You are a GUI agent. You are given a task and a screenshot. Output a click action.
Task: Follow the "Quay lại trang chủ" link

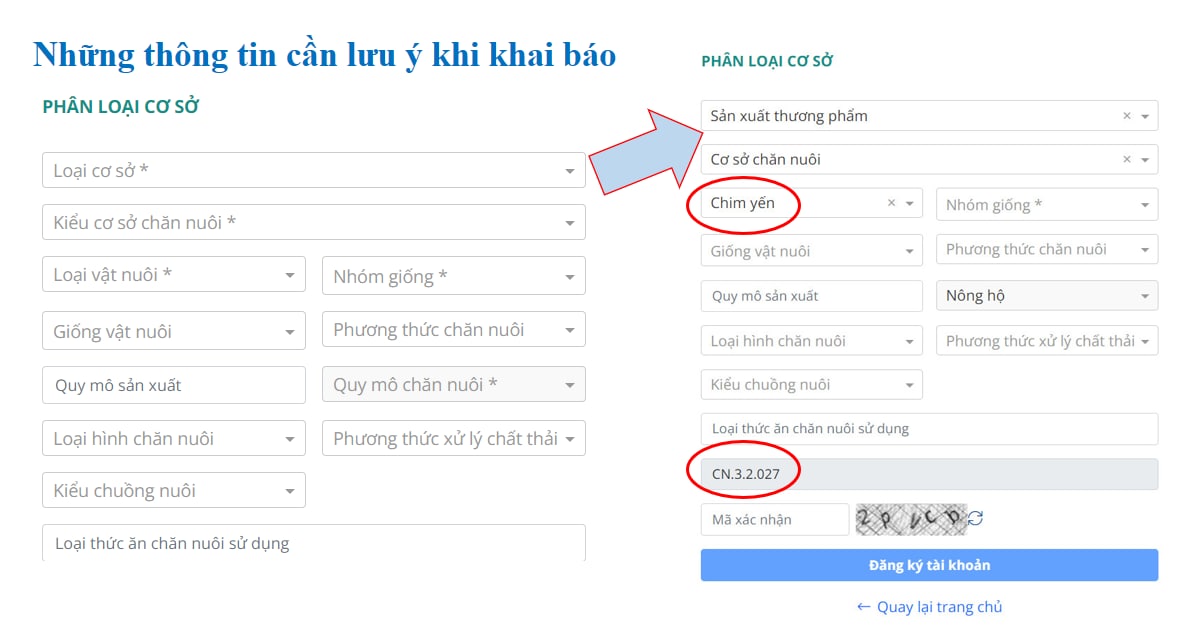click(930, 607)
